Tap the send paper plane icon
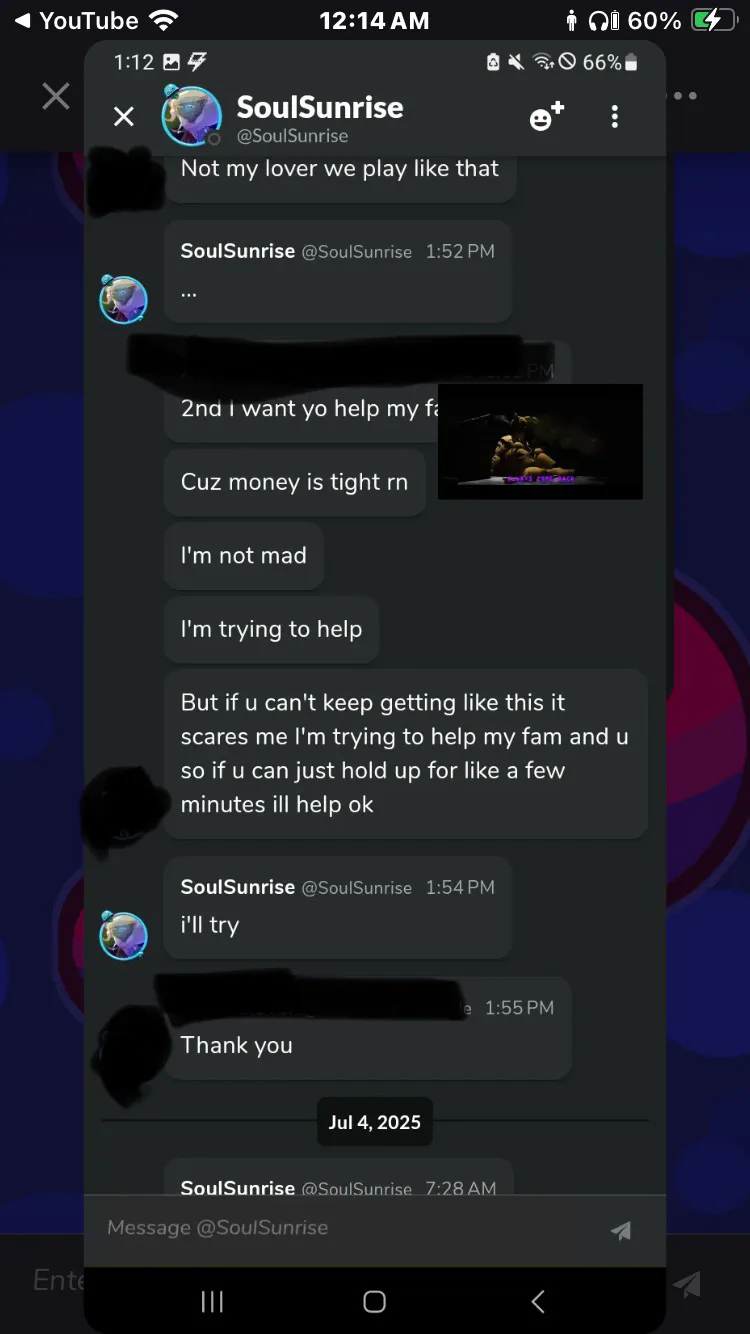This screenshot has height=1334, width=750. (621, 1230)
